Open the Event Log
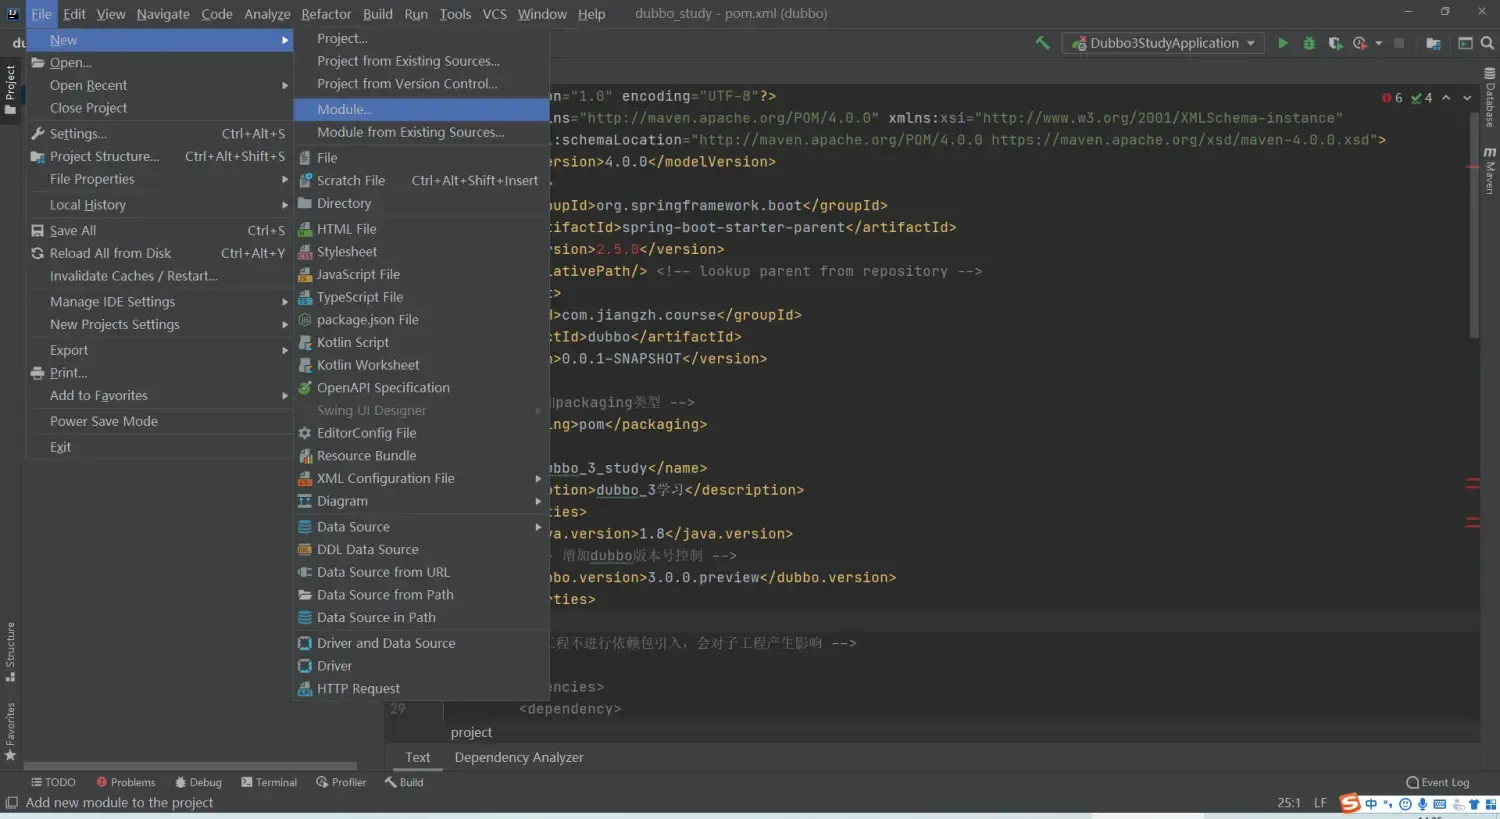1500x819 pixels. 1438,782
